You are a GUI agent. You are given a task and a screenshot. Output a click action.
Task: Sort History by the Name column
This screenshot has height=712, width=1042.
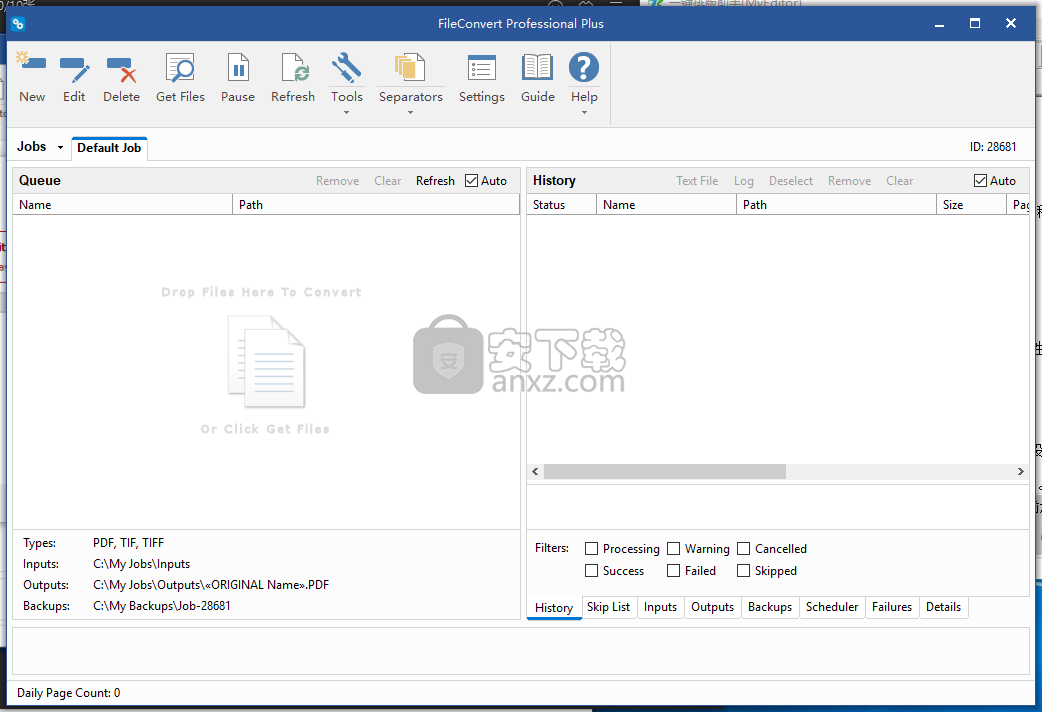667,205
